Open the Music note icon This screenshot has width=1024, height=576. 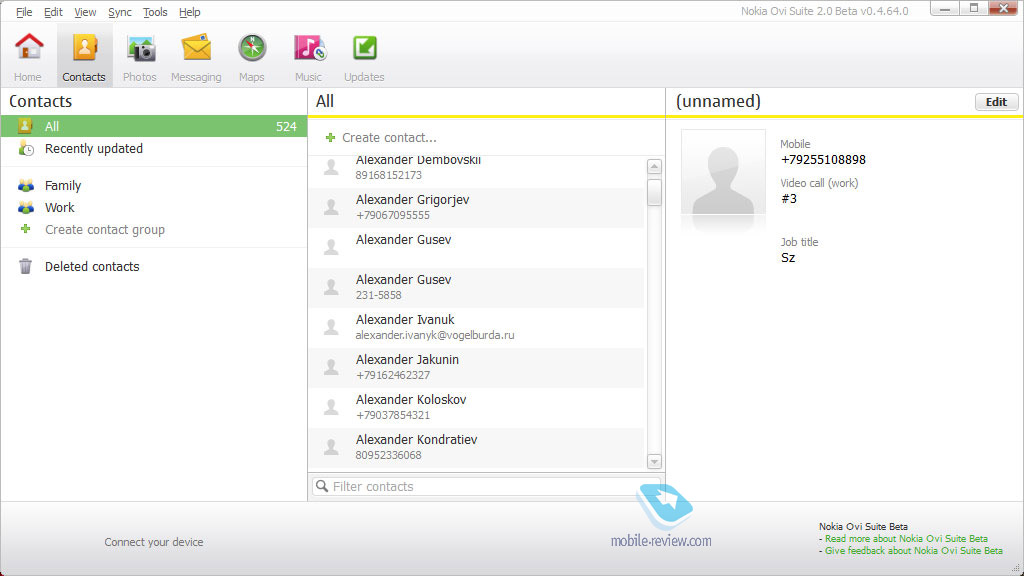pyautogui.click(x=309, y=48)
